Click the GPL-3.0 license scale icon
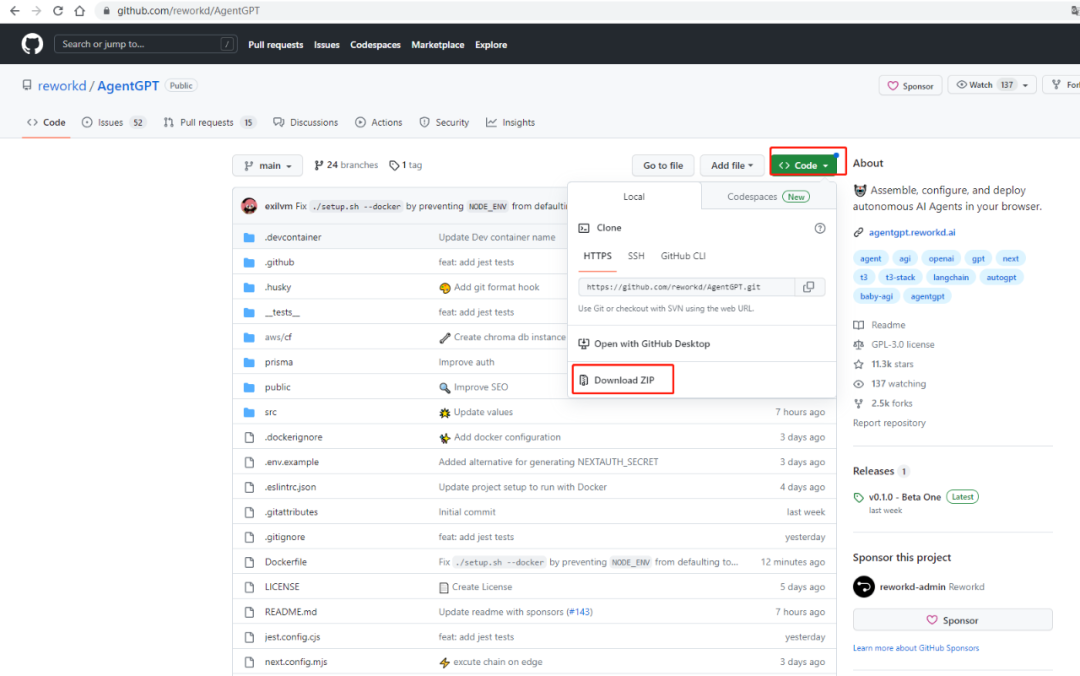The image size is (1080, 676). [858, 345]
